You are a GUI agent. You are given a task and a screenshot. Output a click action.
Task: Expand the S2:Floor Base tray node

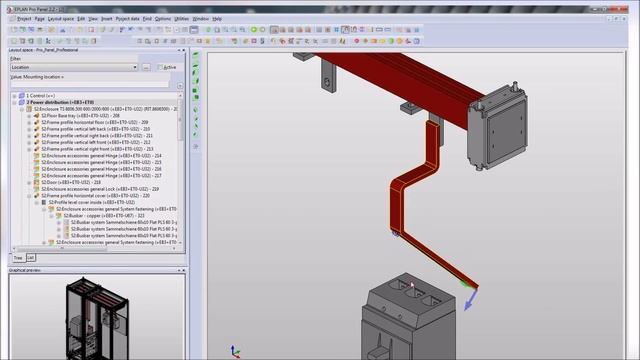[x=29, y=116]
